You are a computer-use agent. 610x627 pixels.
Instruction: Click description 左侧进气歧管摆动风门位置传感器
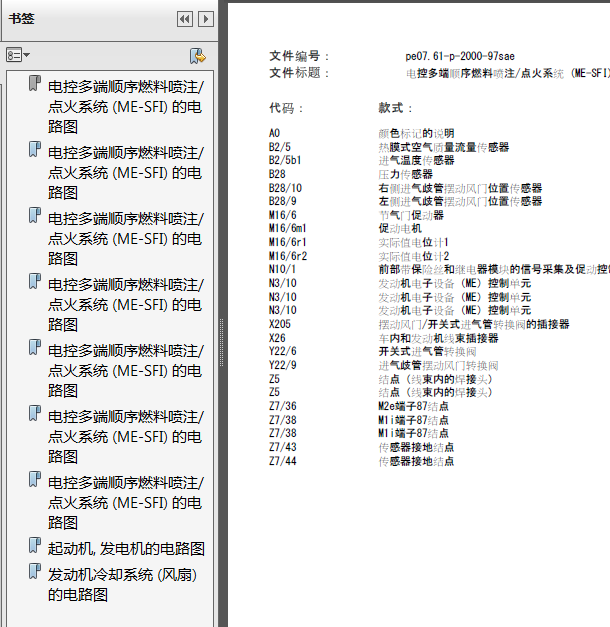click(x=460, y=201)
